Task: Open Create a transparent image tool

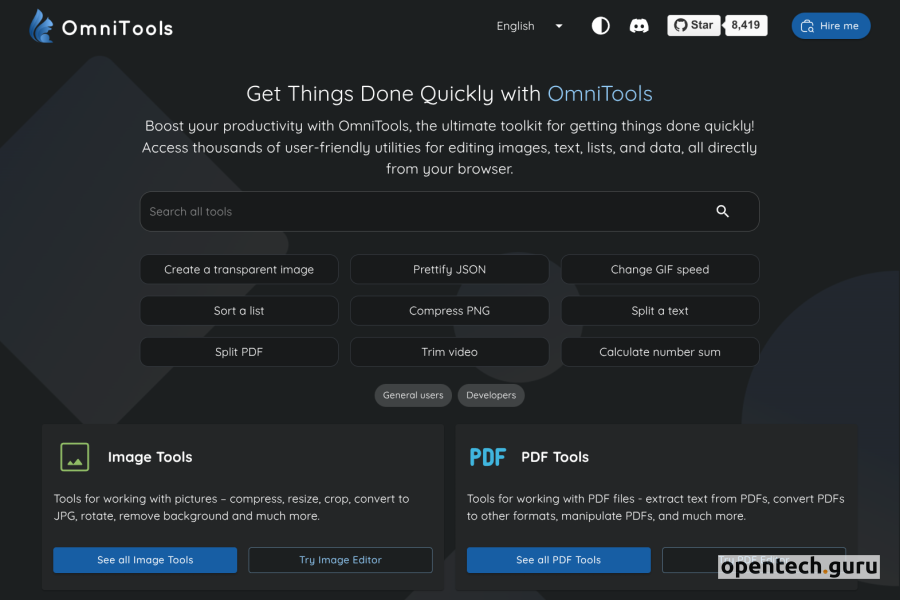Action: click(239, 269)
